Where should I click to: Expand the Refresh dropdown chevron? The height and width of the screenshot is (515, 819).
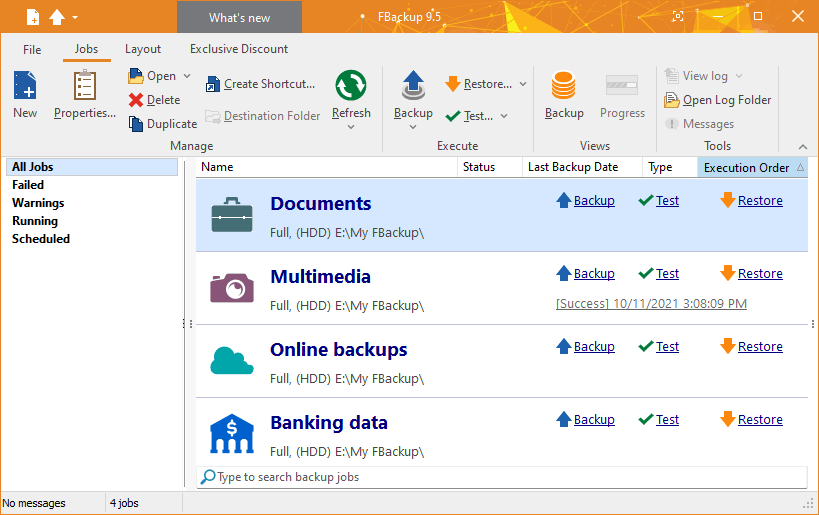pyautogui.click(x=351, y=127)
